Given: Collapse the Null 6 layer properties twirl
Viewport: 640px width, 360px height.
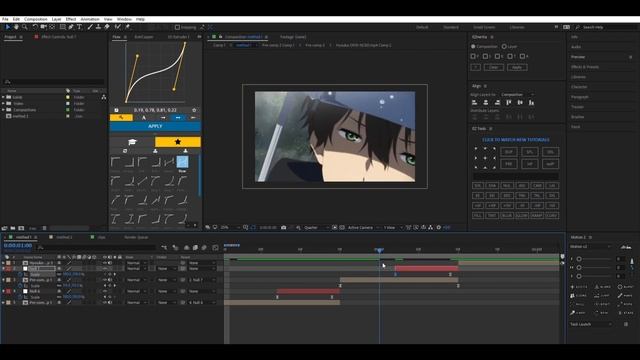Looking at the screenshot, I should pyautogui.click(x=3, y=291).
